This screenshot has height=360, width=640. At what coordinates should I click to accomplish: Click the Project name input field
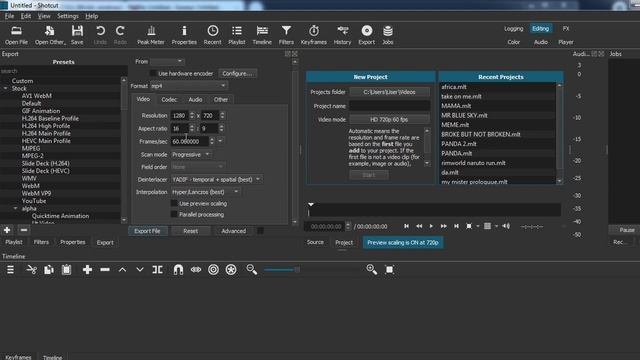pos(389,106)
